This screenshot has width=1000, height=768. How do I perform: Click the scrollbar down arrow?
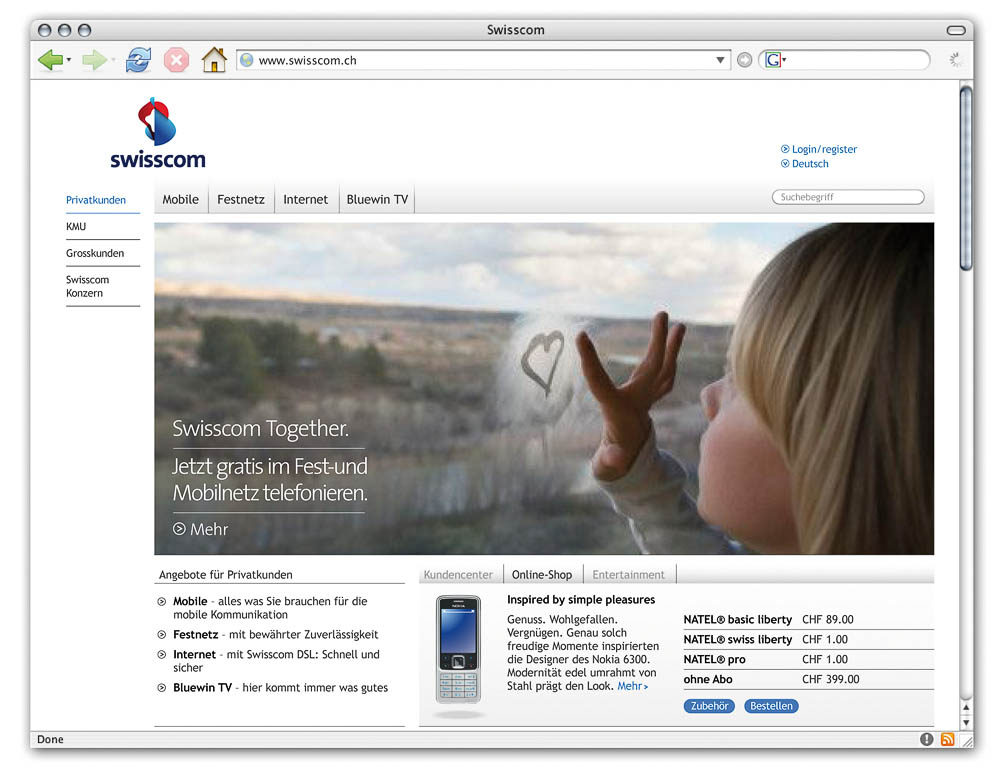[966, 722]
